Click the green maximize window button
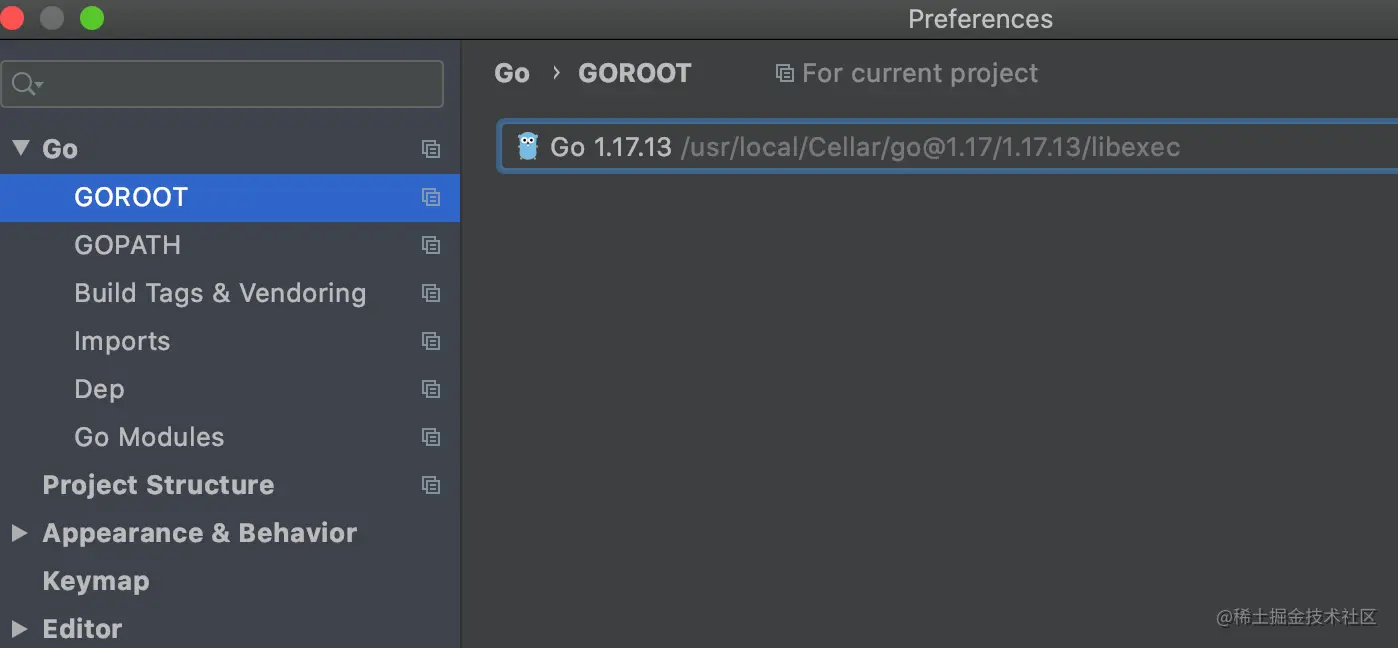 tap(92, 18)
